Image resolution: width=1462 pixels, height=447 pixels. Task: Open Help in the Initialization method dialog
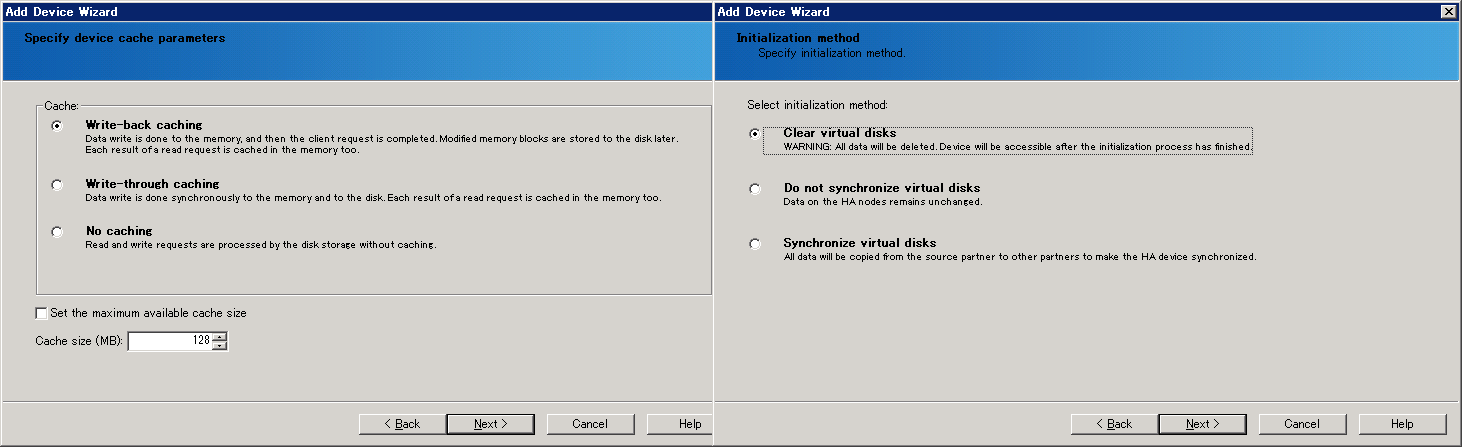pyautogui.click(x=1402, y=424)
